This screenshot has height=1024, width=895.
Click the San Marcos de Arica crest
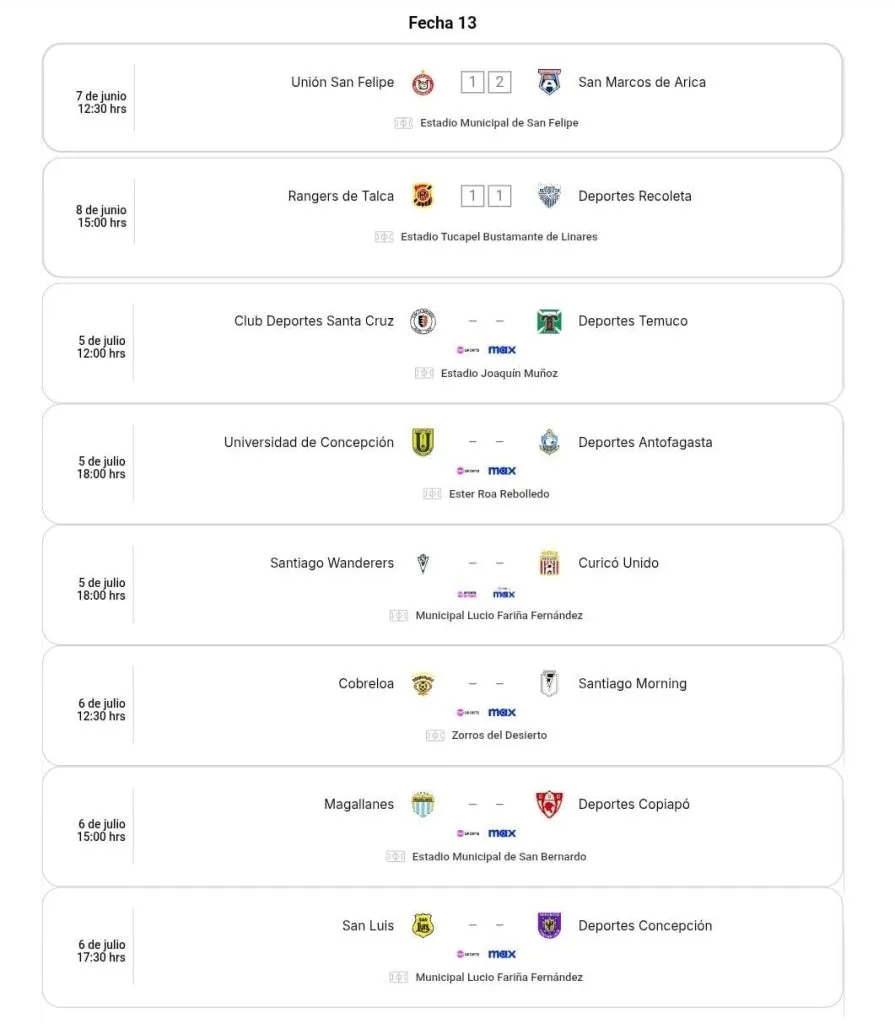549,83
